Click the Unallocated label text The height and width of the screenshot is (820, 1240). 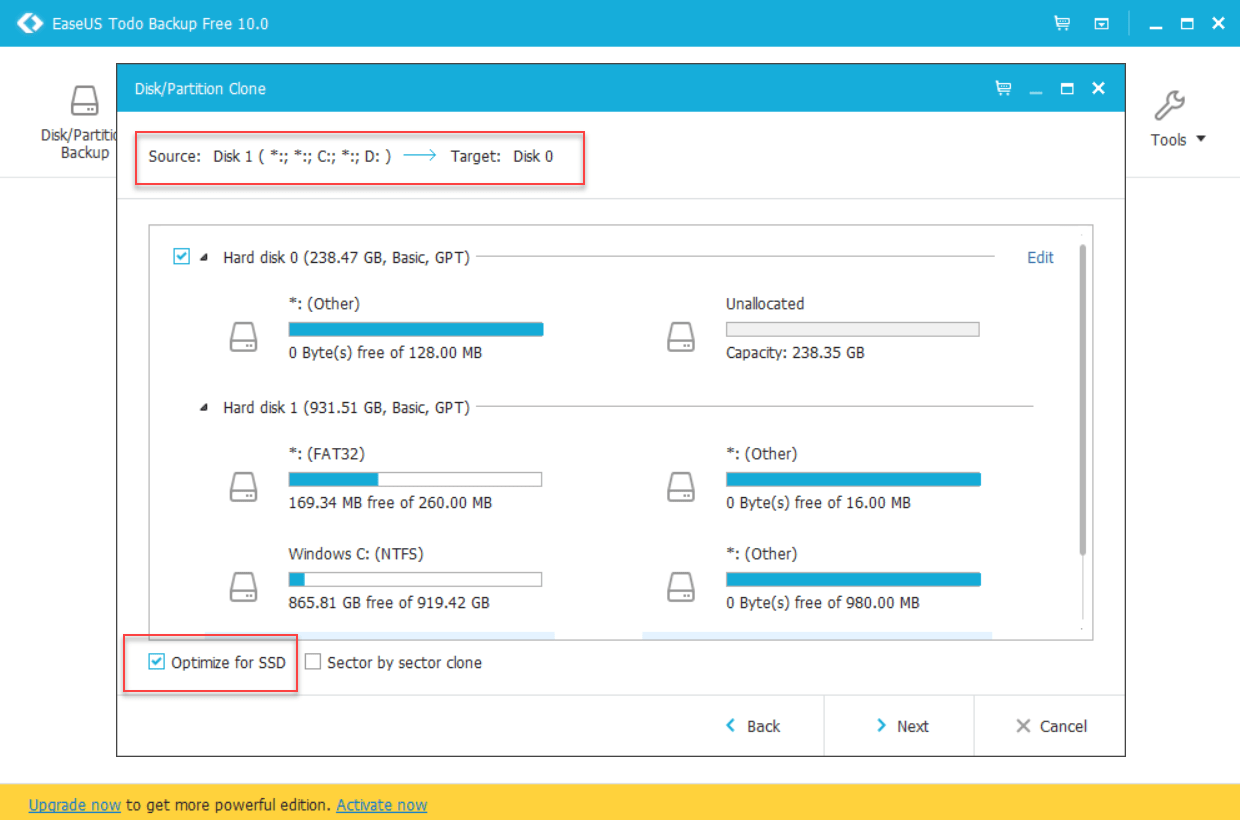click(765, 303)
